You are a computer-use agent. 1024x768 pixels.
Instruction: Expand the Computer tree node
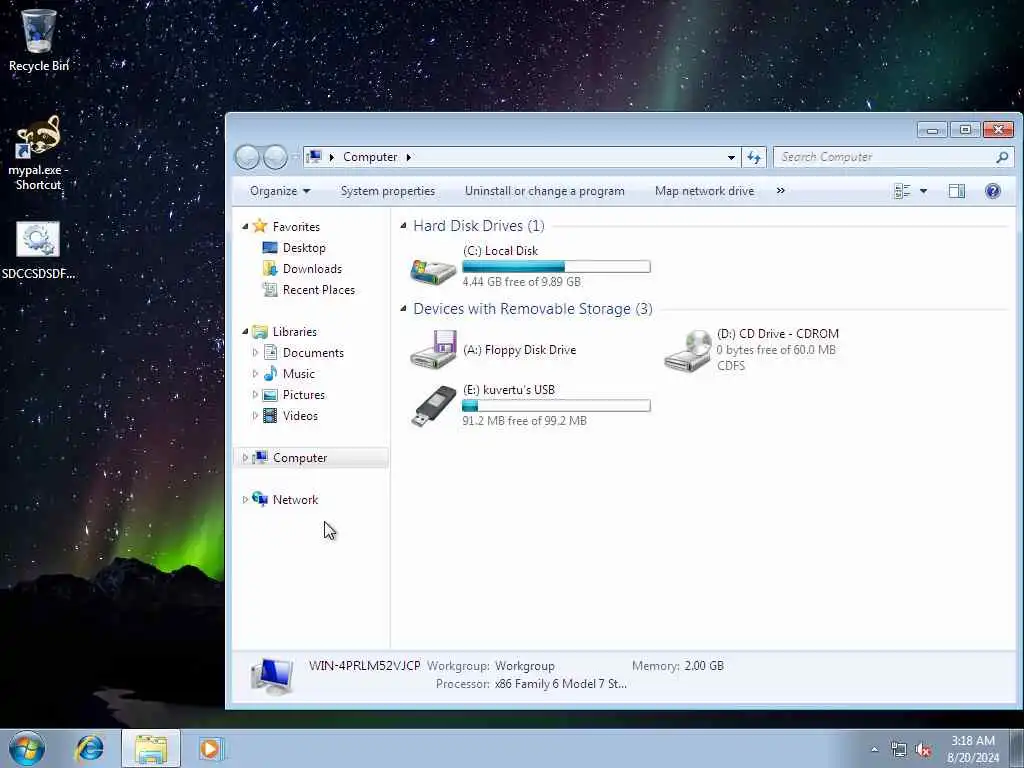[x=245, y=458]
